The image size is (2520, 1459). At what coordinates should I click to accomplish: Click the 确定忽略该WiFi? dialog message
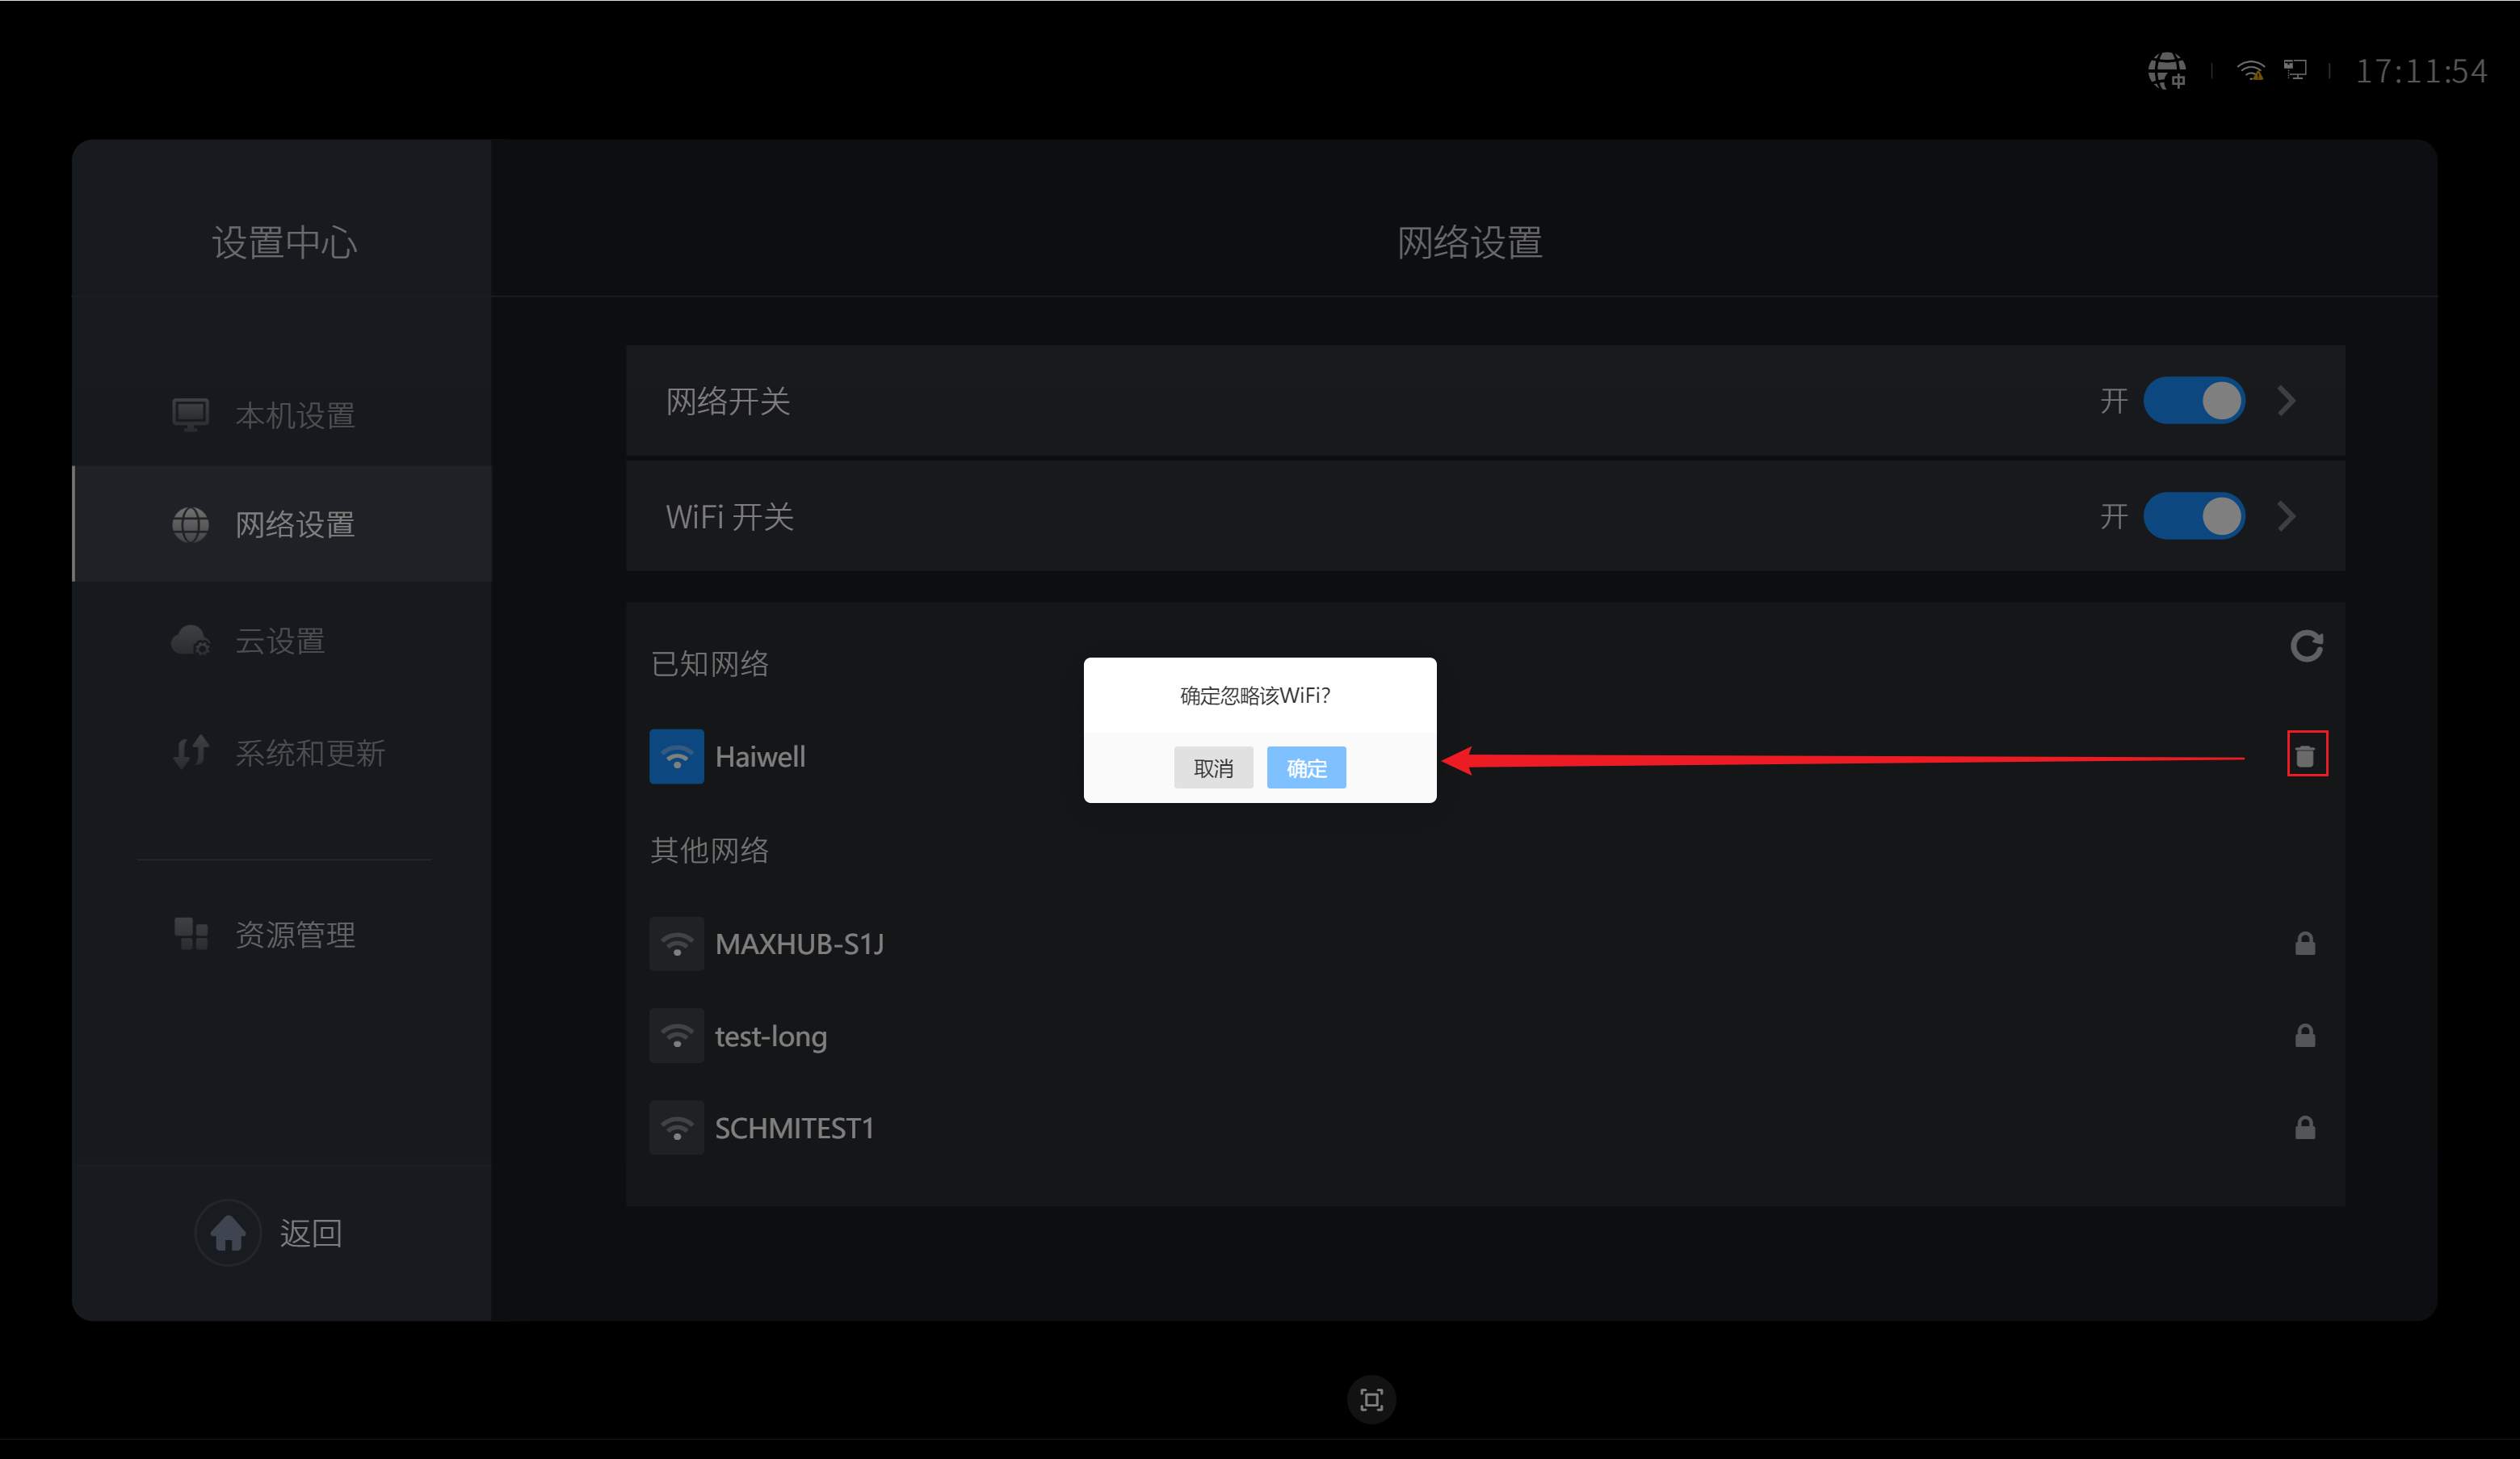click(1255, 695)
